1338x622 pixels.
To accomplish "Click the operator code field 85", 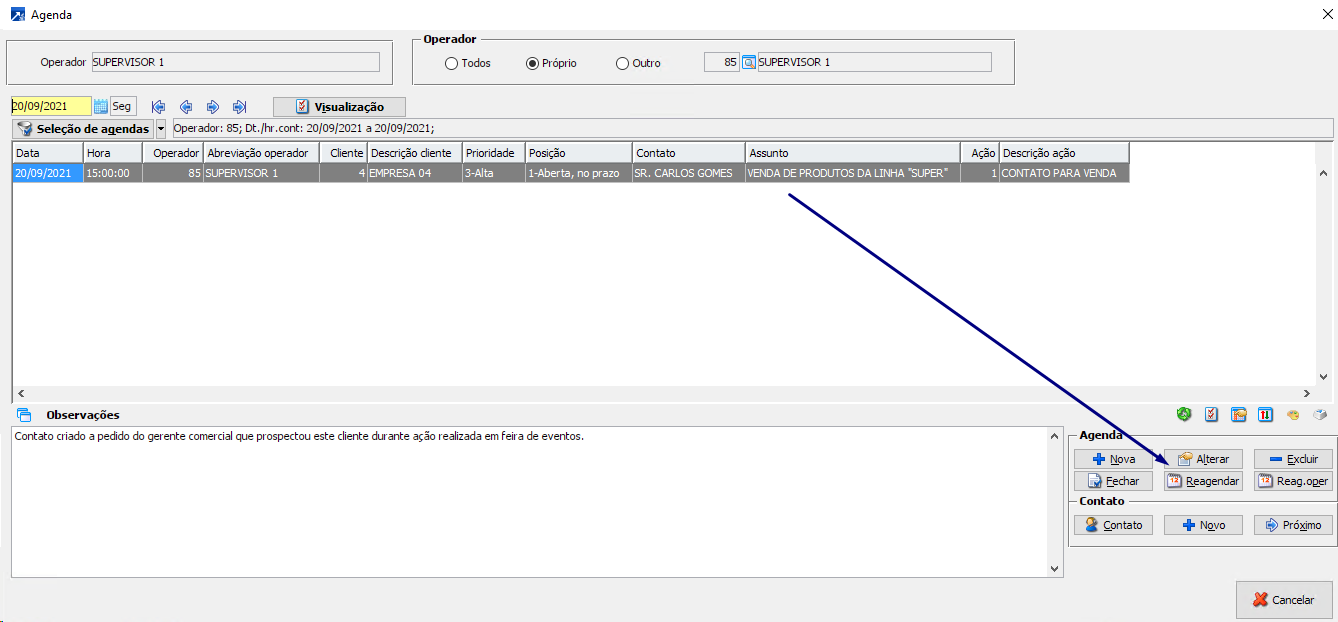I will tap(722, 62).
